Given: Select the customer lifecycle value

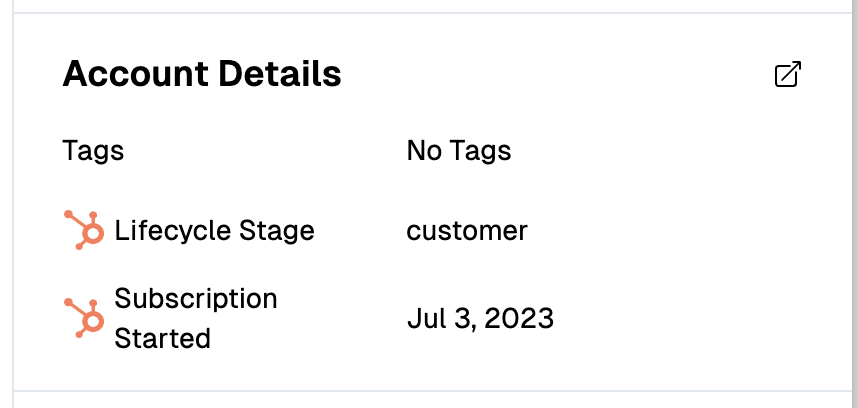Looking at the screenshot, I should (x=467, y=231).
